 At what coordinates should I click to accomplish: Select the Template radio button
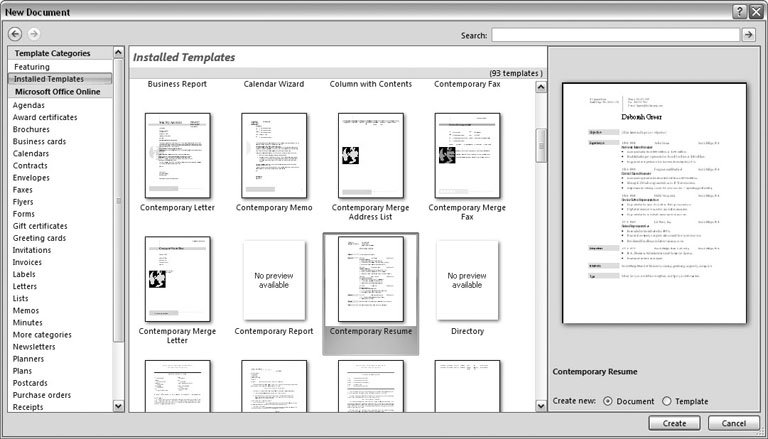click(666, 401)
